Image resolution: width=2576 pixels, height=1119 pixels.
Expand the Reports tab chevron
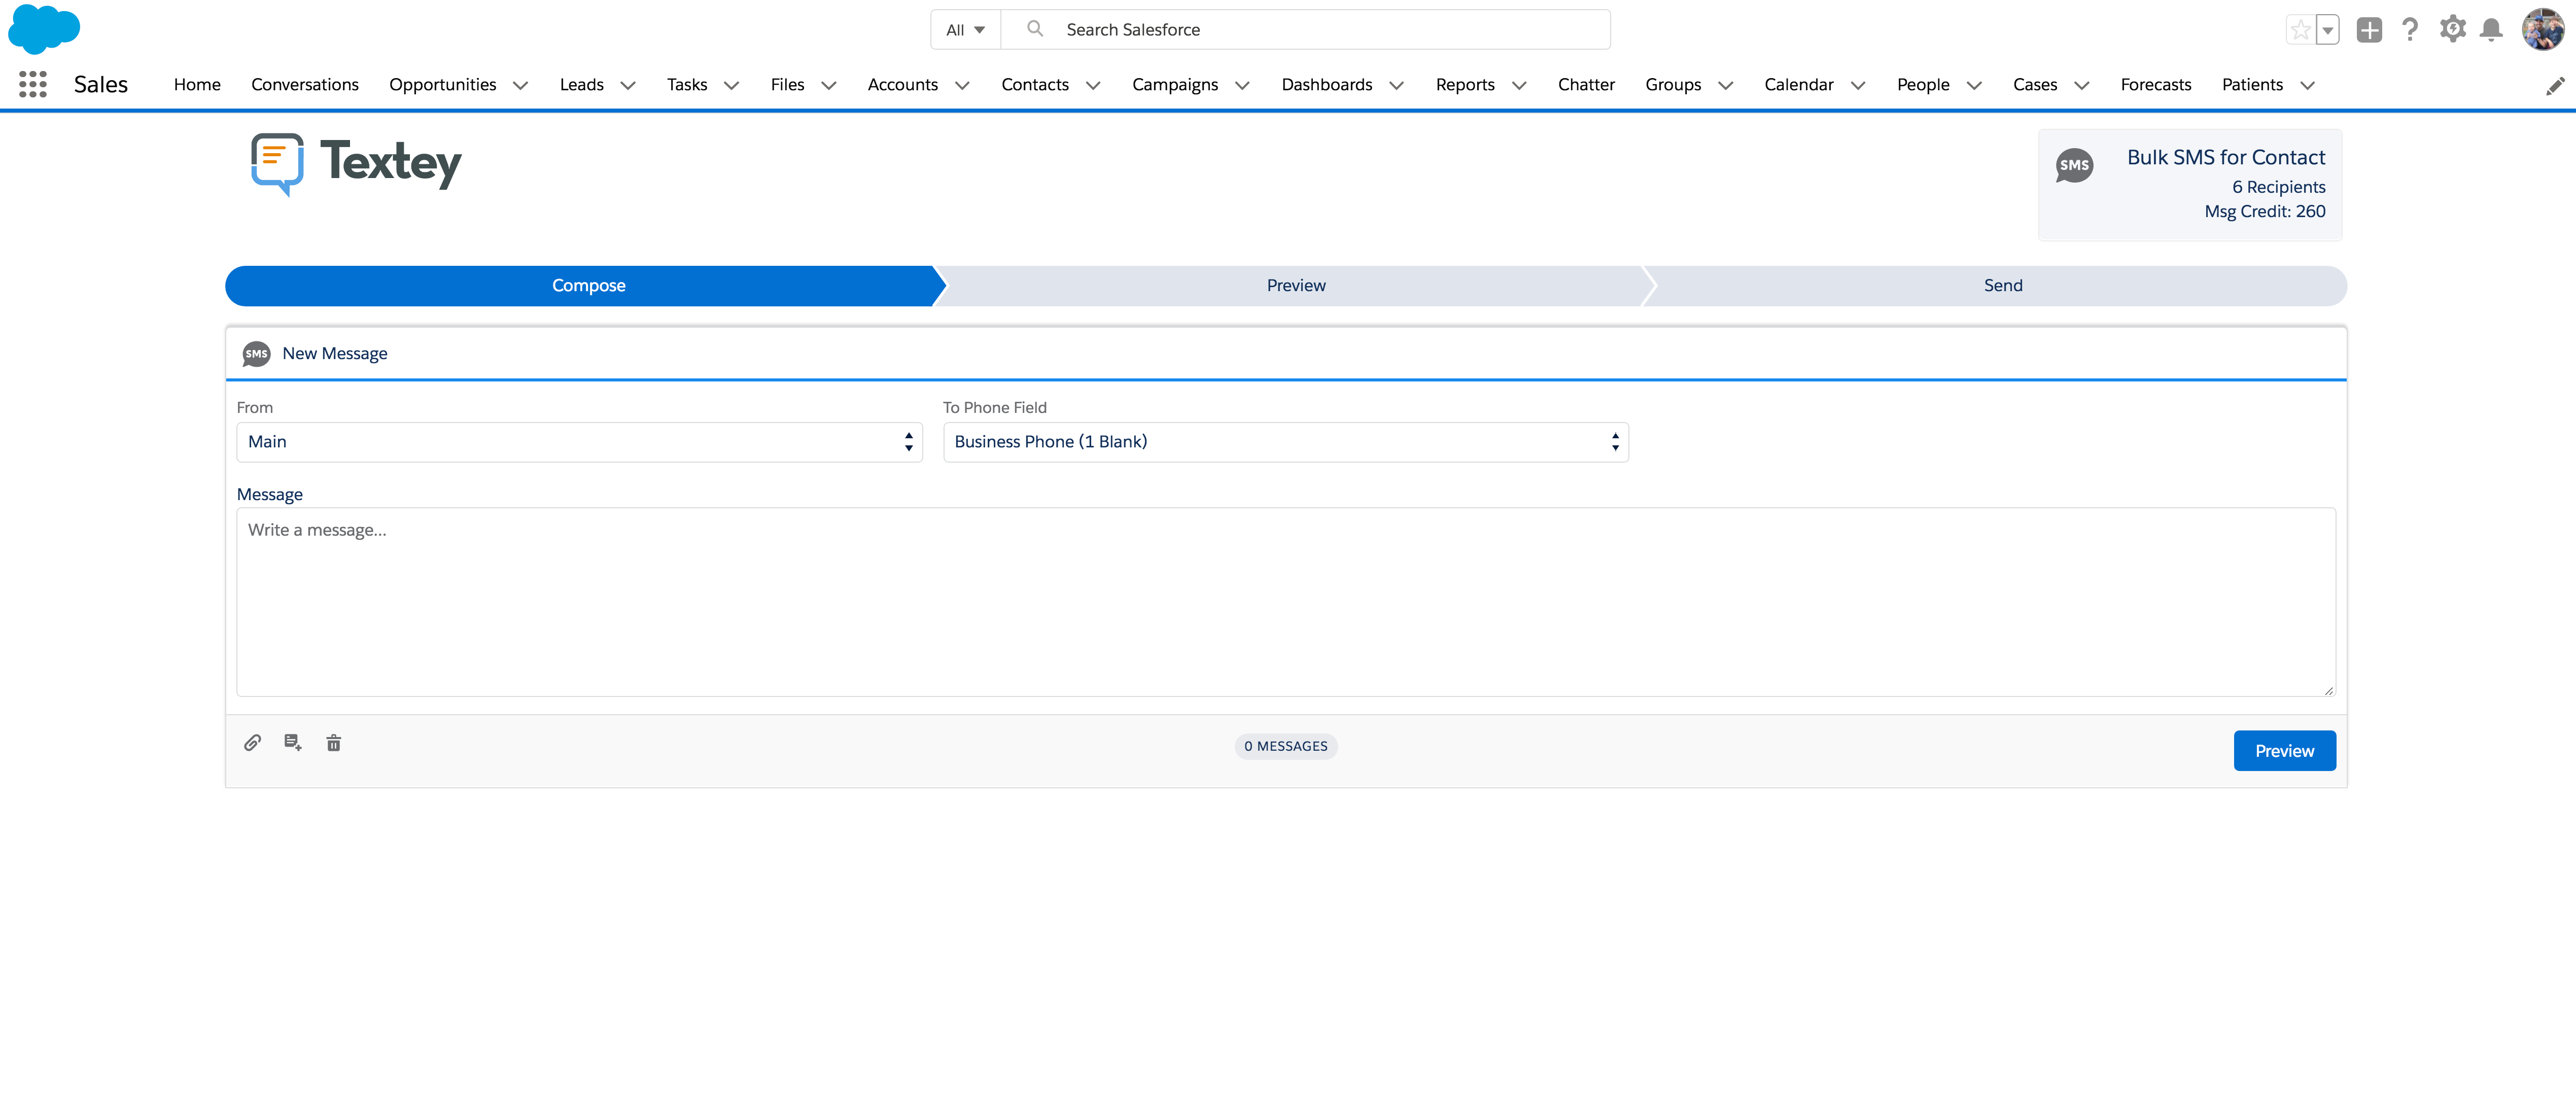coord(1519,86)
